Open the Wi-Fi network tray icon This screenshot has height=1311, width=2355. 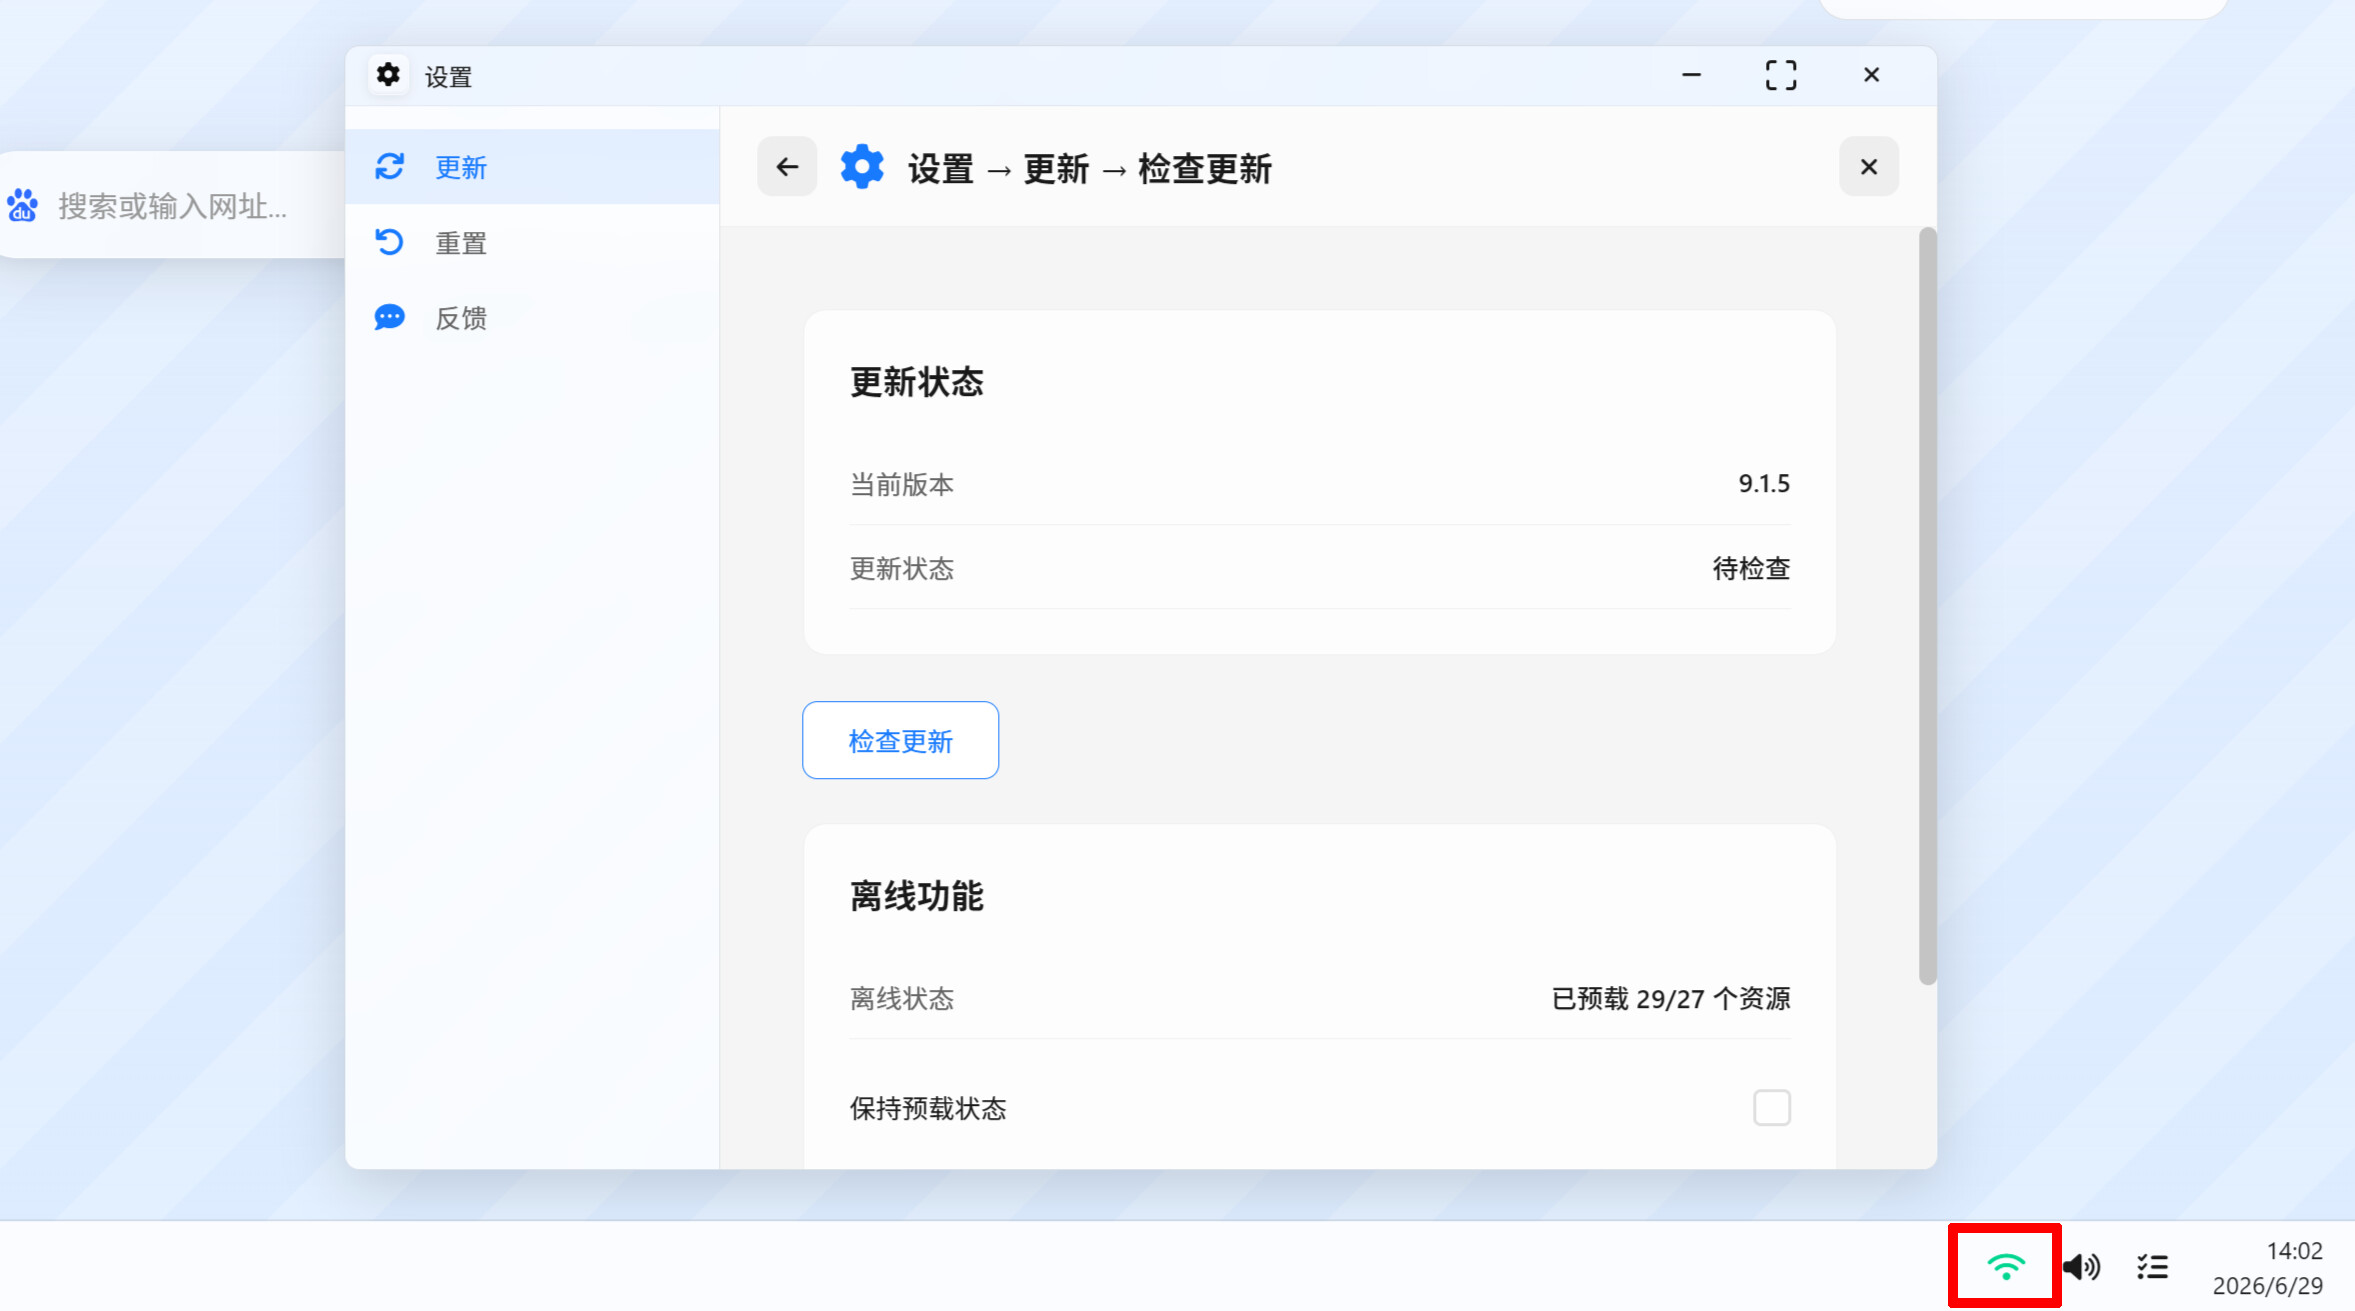point(2005,1266)
